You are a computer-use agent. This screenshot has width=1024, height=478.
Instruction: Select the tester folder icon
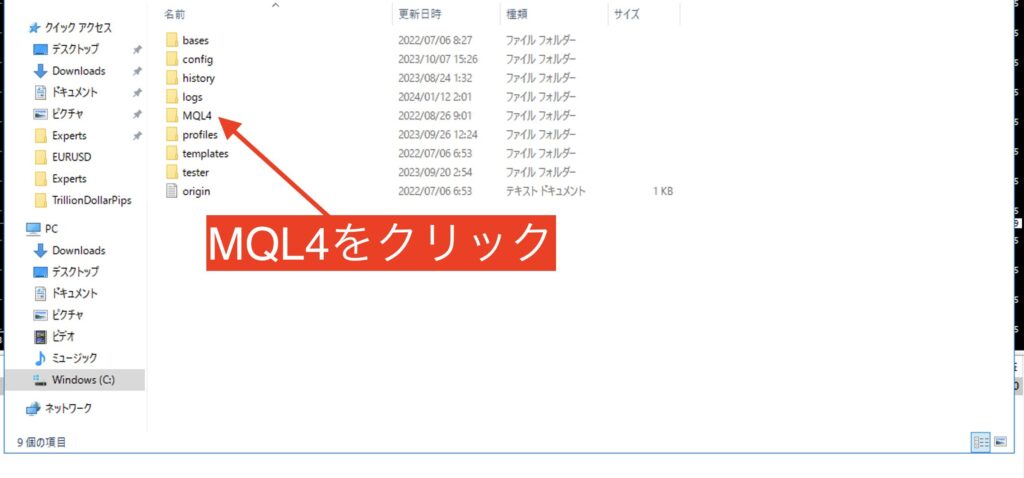pyautogui.click(x=172, y=172)
